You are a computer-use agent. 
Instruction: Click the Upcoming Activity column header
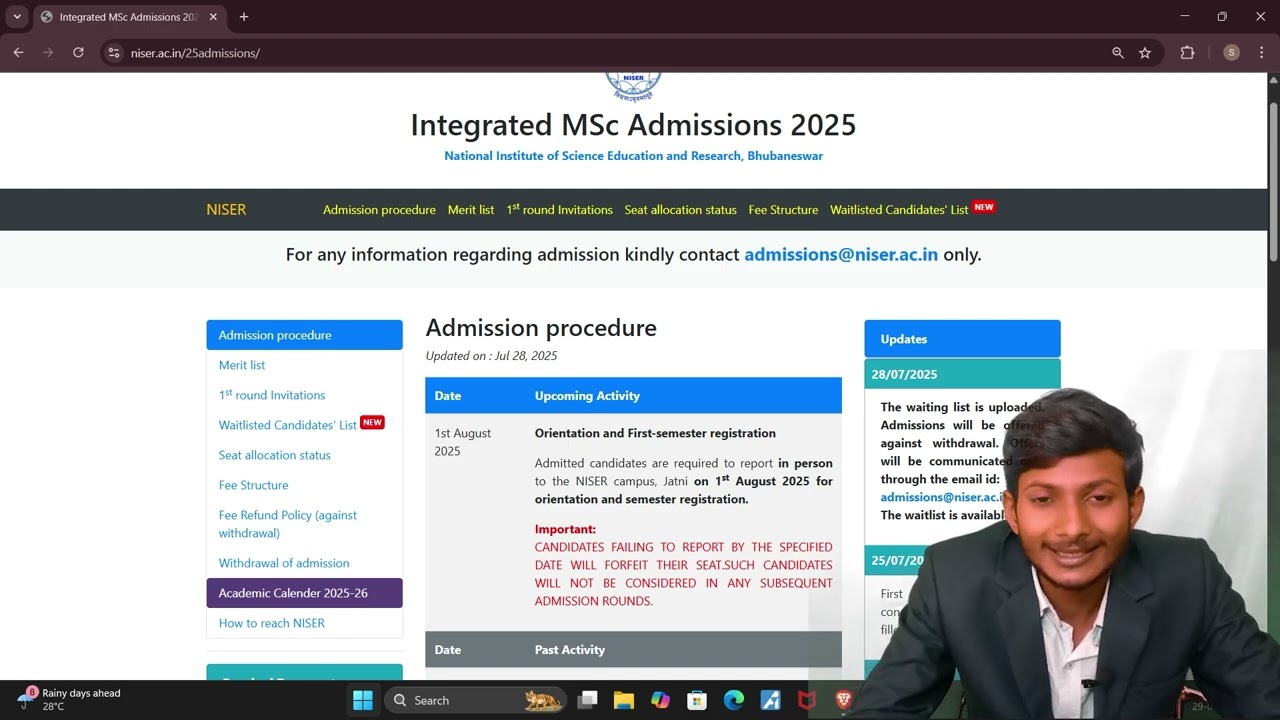coord(587,396)
